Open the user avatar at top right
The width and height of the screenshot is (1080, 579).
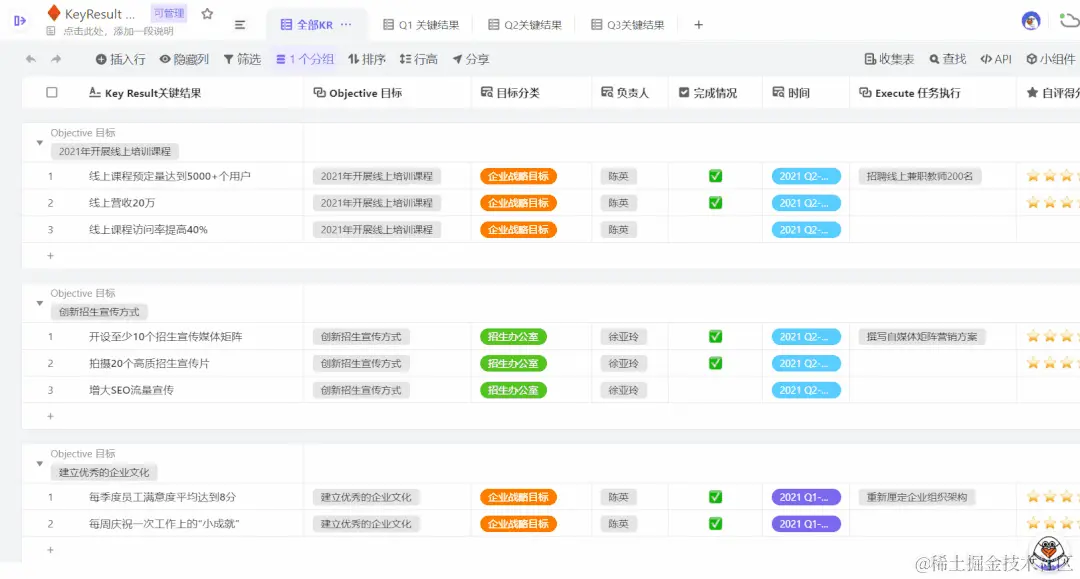click(x=1030, y=21)
